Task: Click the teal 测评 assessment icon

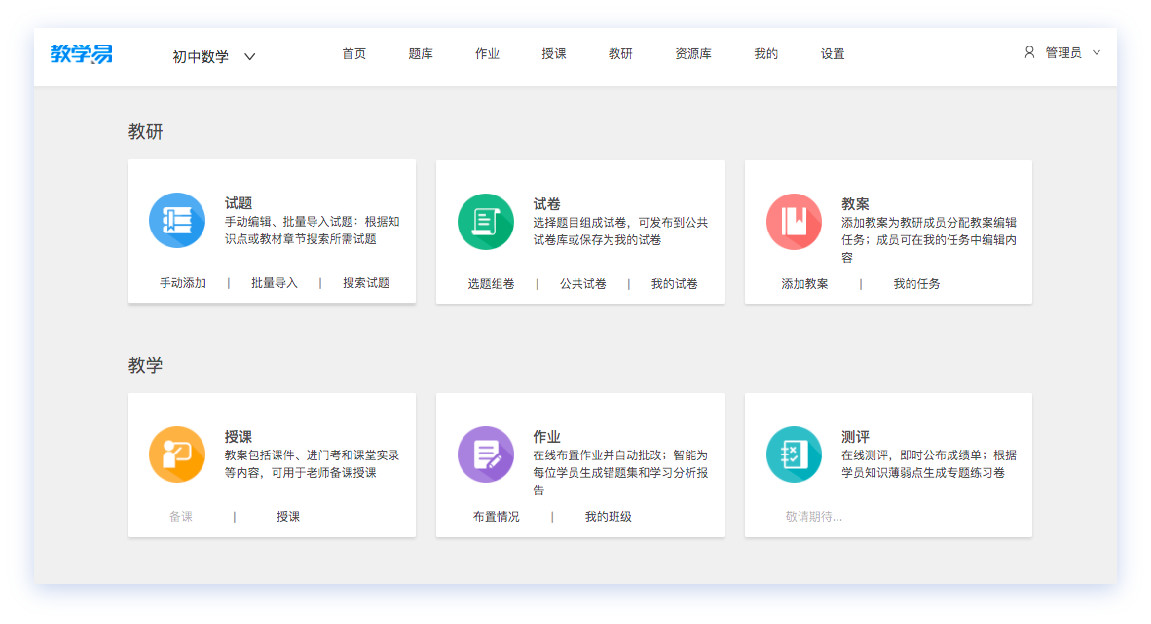Action: pos(793,455)
